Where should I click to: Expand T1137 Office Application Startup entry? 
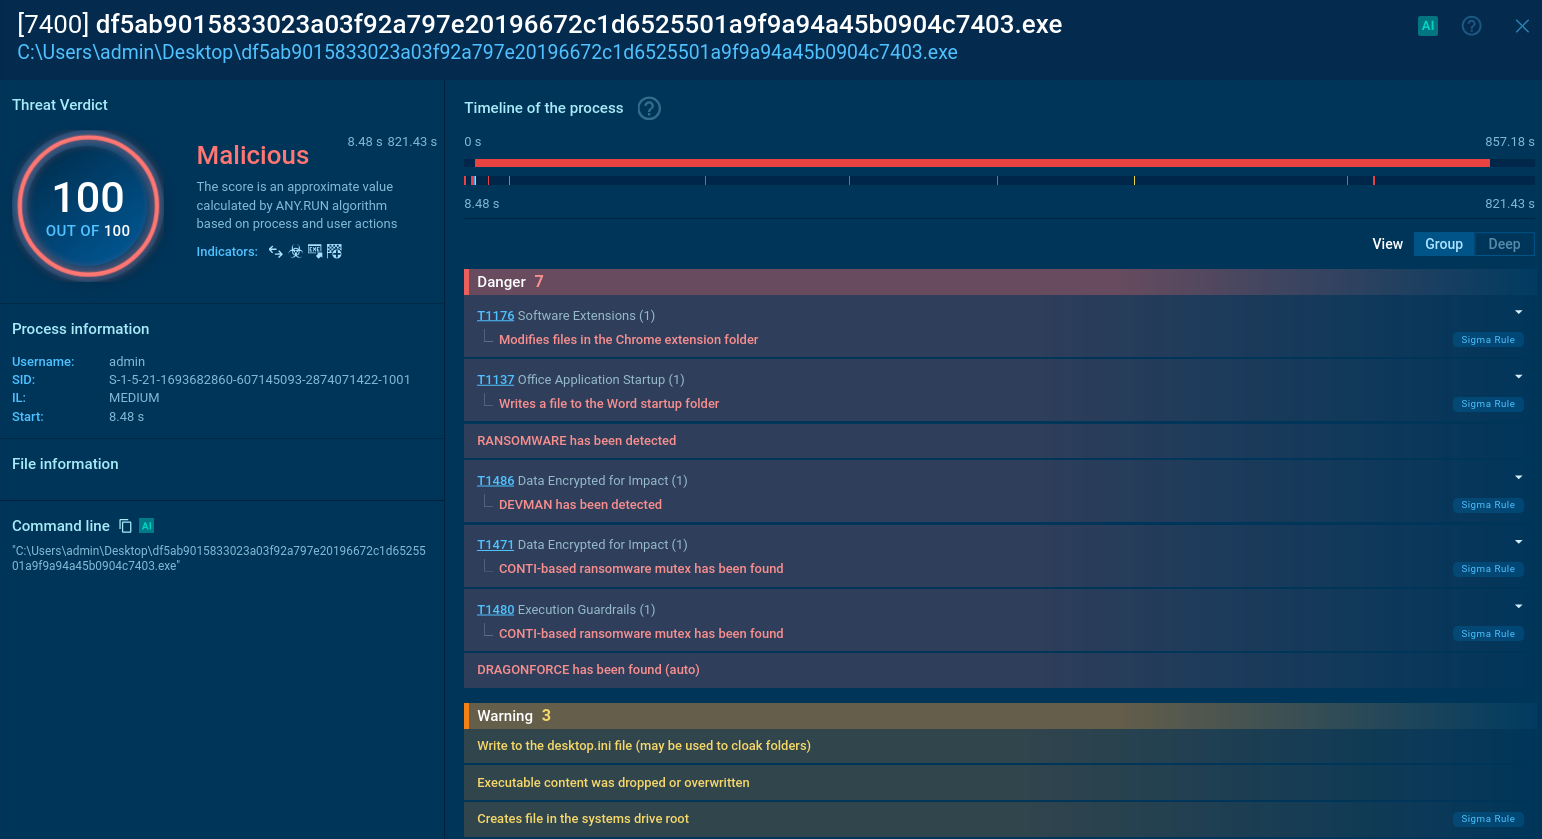coord(1519,377)
